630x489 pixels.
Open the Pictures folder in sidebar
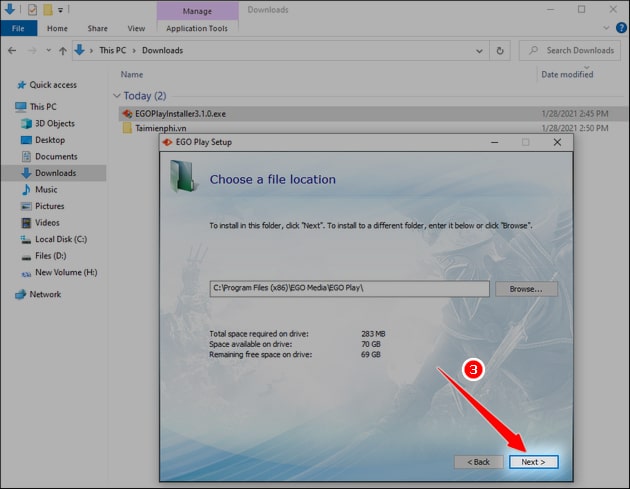click(49, 206)
